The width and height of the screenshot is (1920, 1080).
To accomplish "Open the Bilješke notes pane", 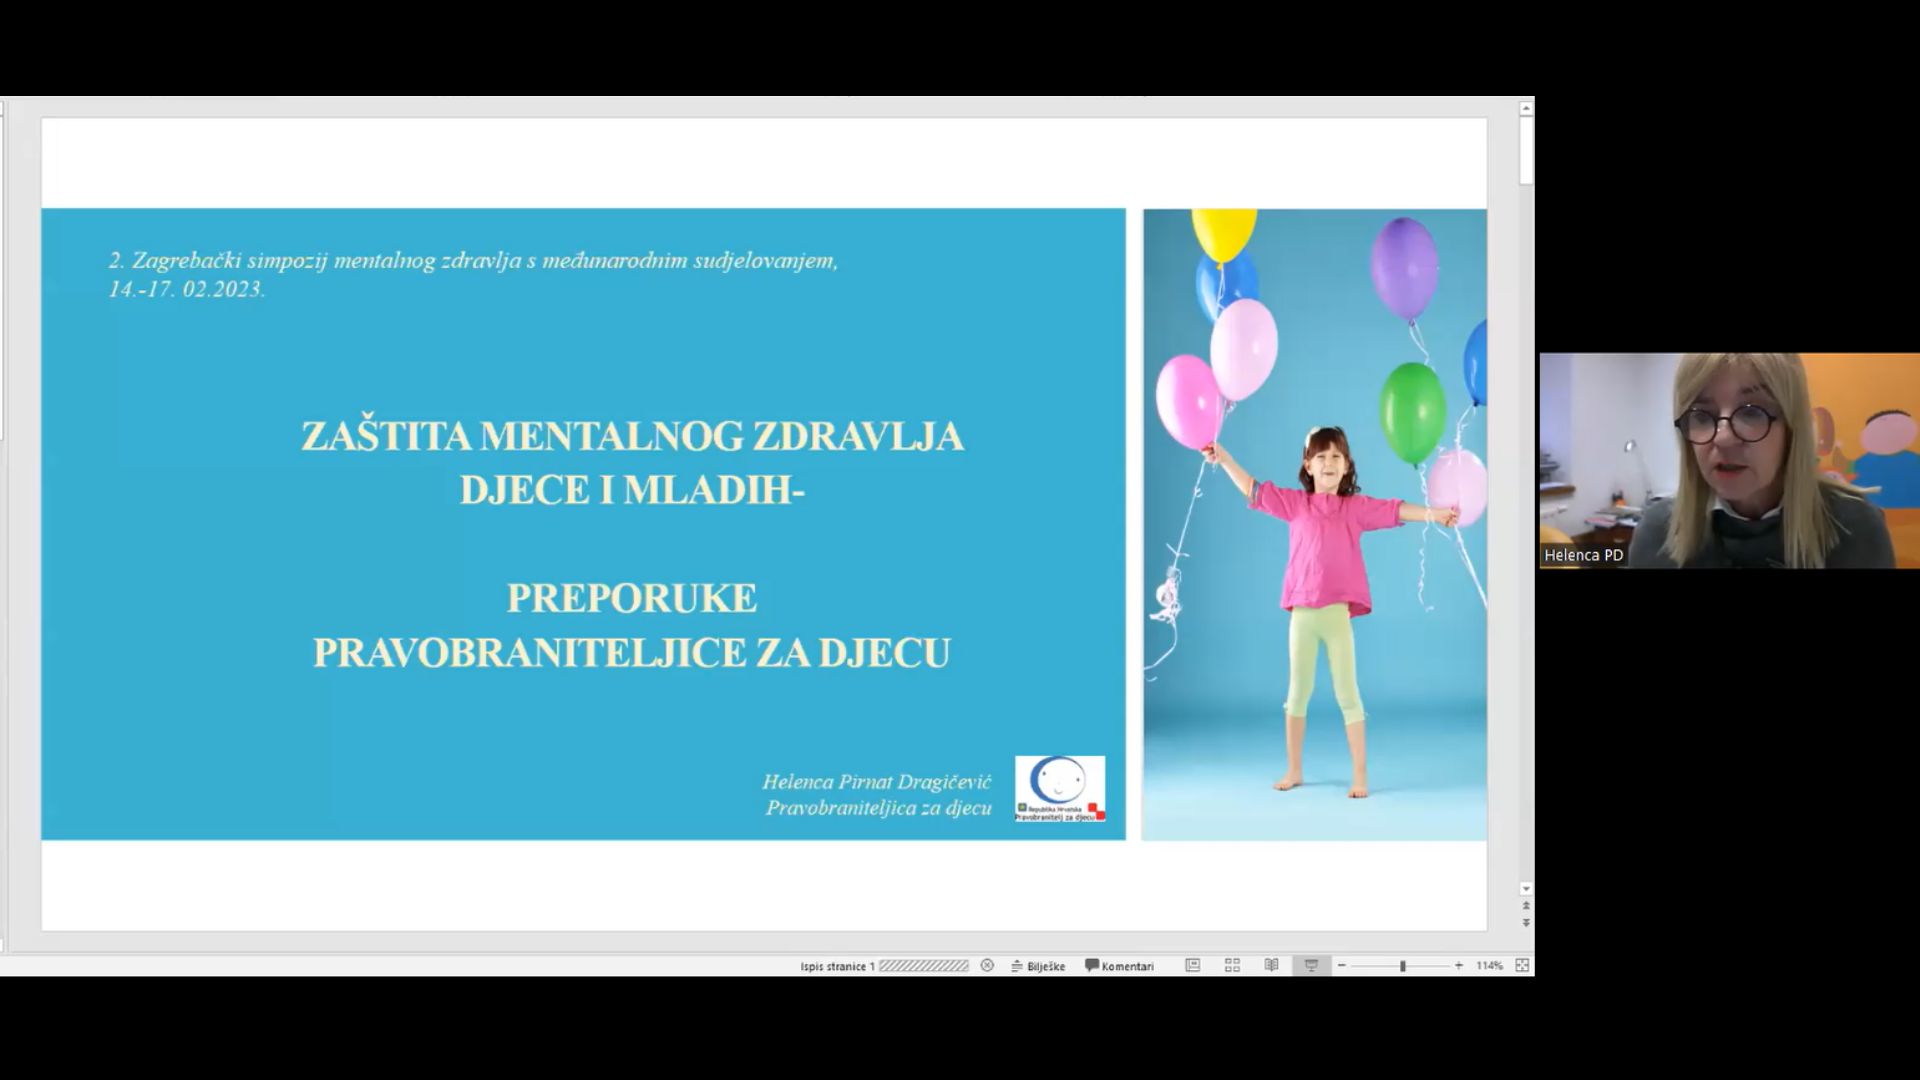I will click(x=1038, y=966).
